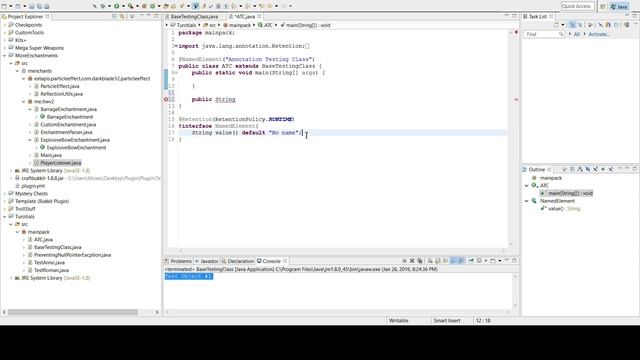Select PlayerListener.java in Project Explorer
This screenshot has width=640, height=360.
pyautogui.click(x=60, y=163)
